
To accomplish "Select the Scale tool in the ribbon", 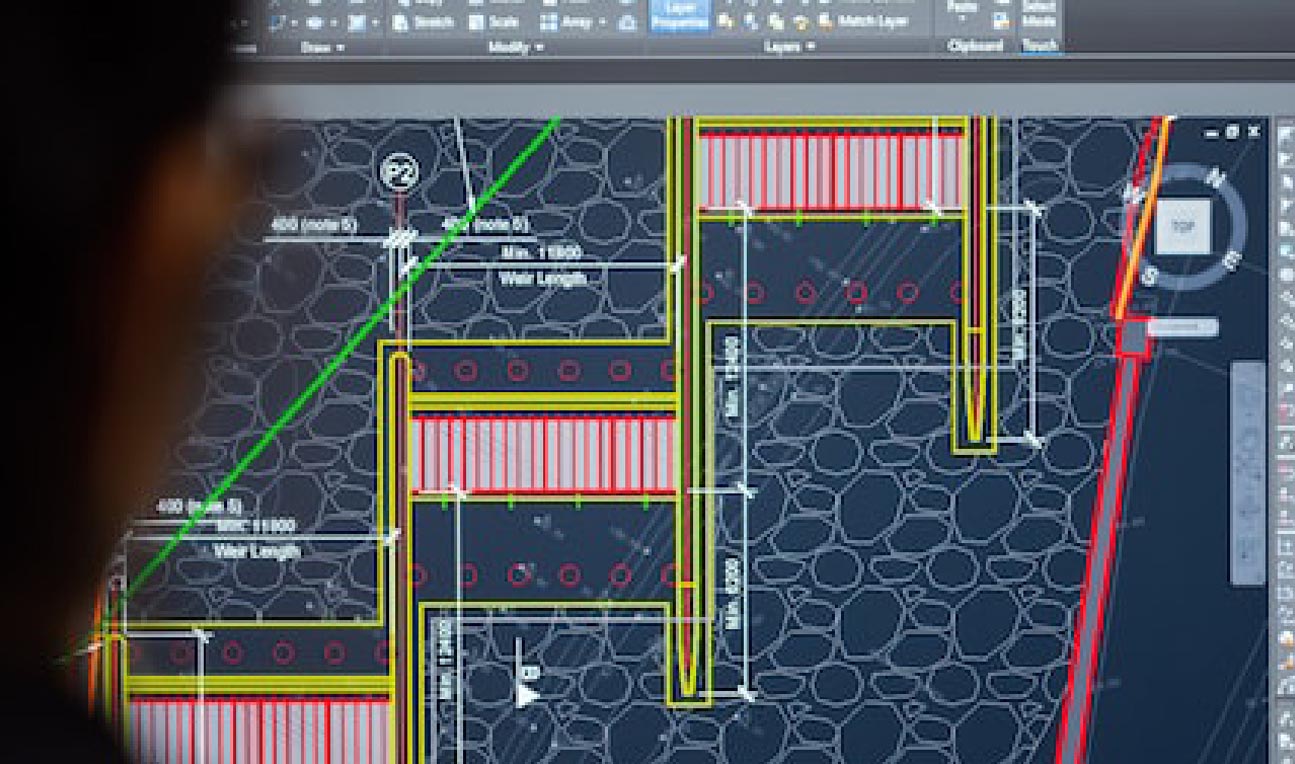I will pyautogui.click(x=495, y=20).
